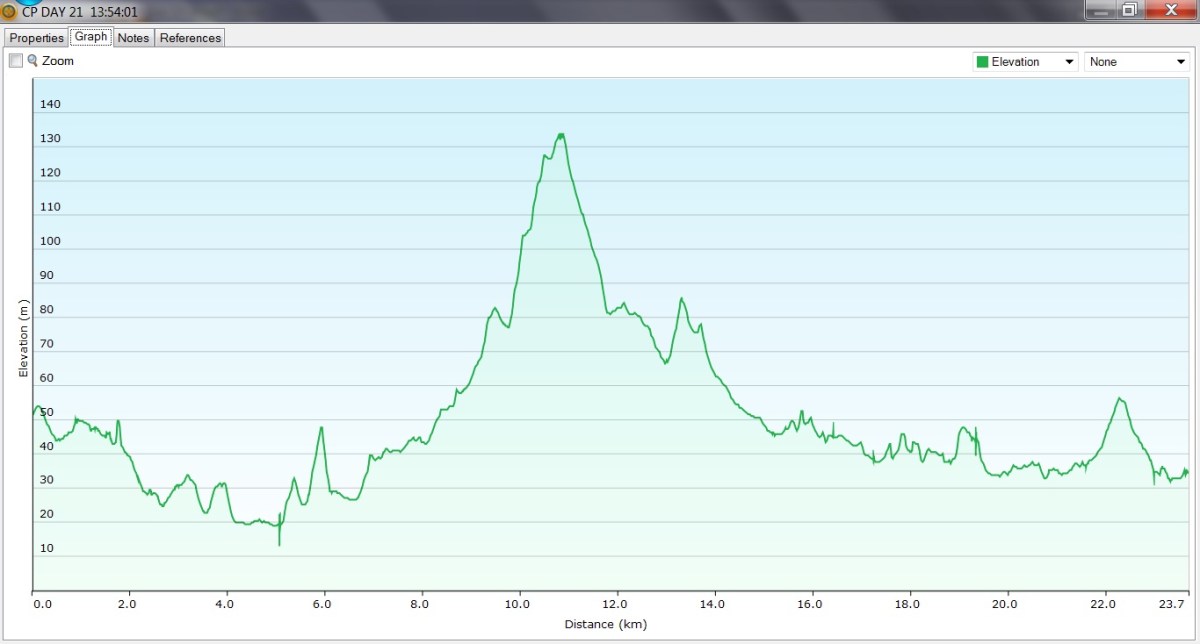Enable the Zoom checkbox
Viewport: 1200px width, 644px height.
pyautogui.click(x=16, y=61)
